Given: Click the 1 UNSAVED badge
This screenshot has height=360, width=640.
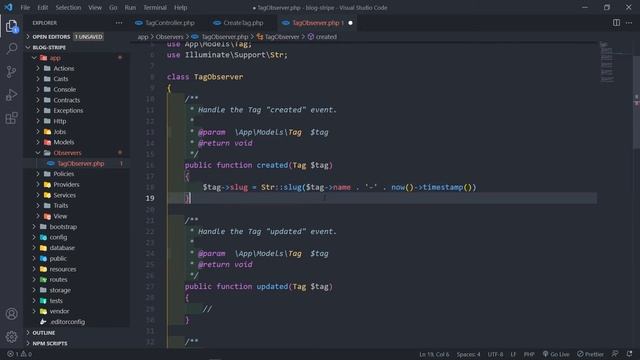Looking at the screenshot, I should (x=89, y=37).
